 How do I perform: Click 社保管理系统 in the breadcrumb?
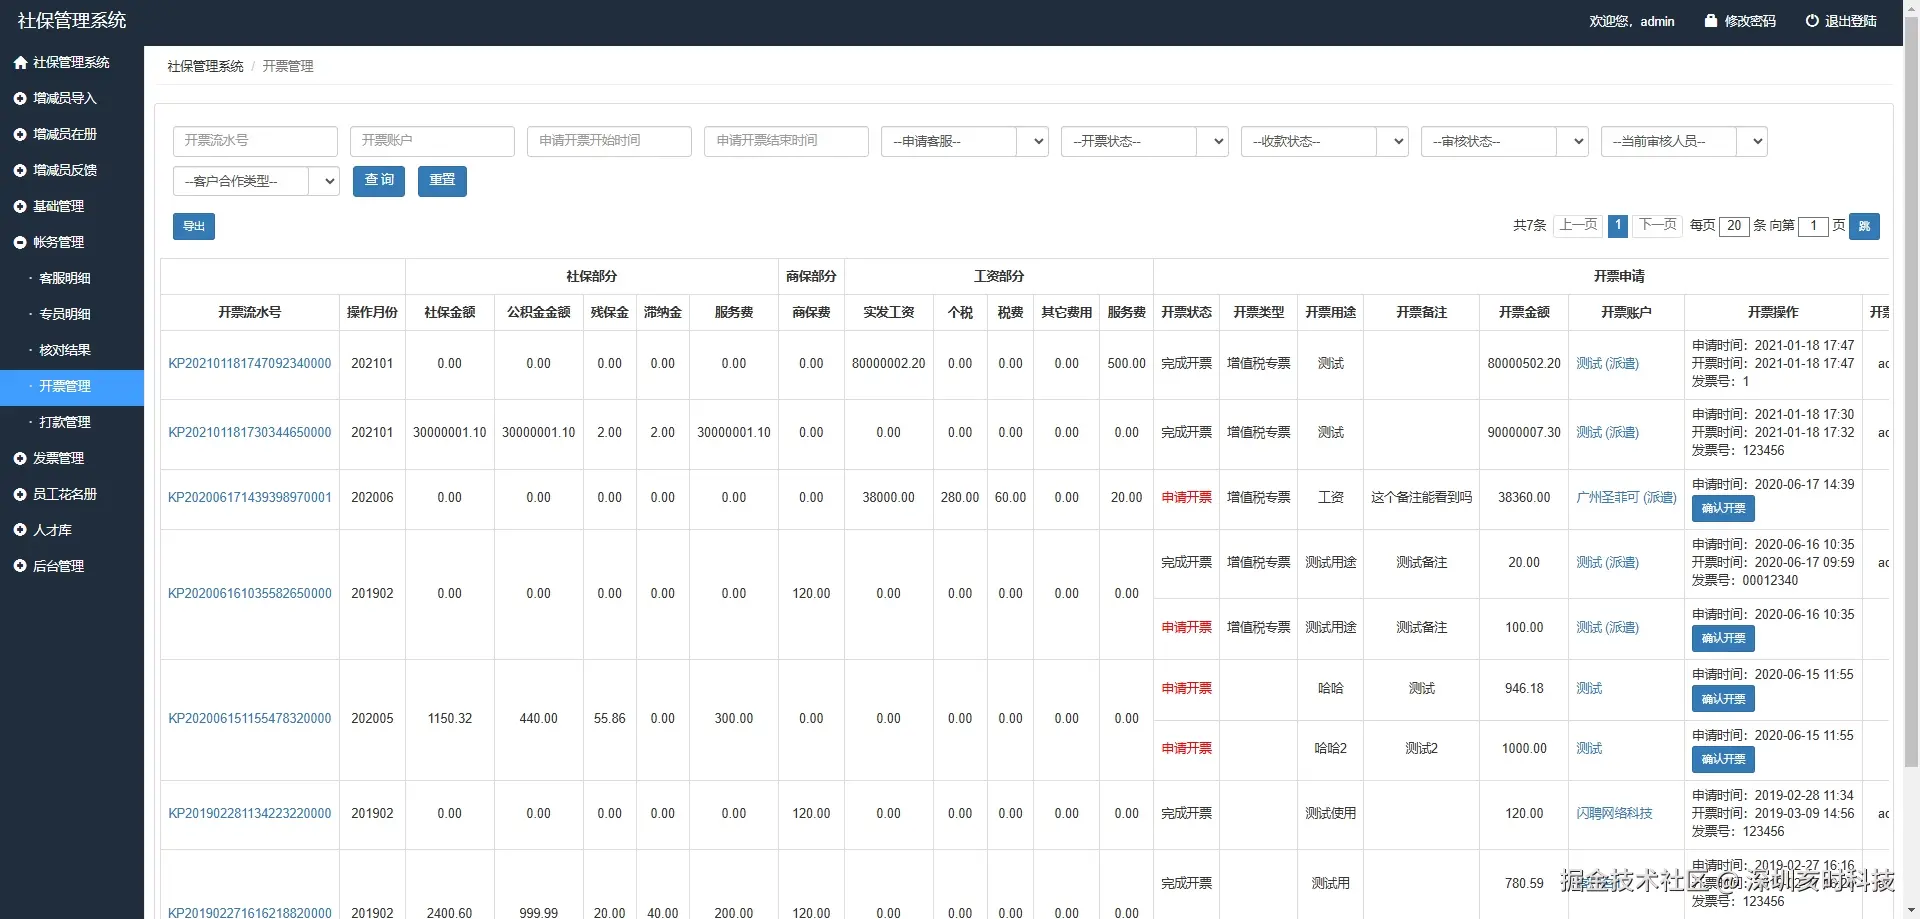[205, 66]
